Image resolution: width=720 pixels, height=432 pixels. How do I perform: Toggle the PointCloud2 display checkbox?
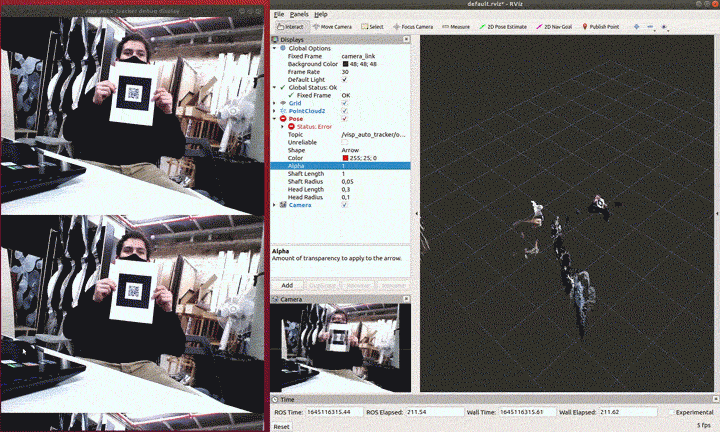click(345, 110)
